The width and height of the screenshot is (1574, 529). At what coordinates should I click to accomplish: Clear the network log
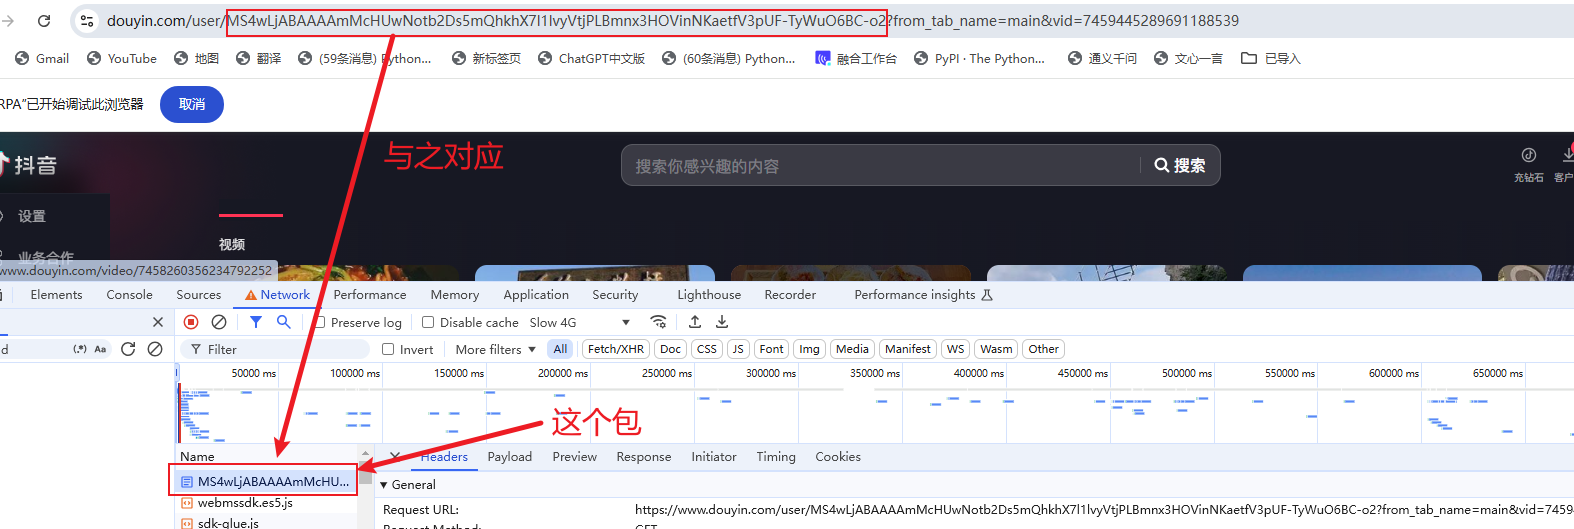[219, 322]
